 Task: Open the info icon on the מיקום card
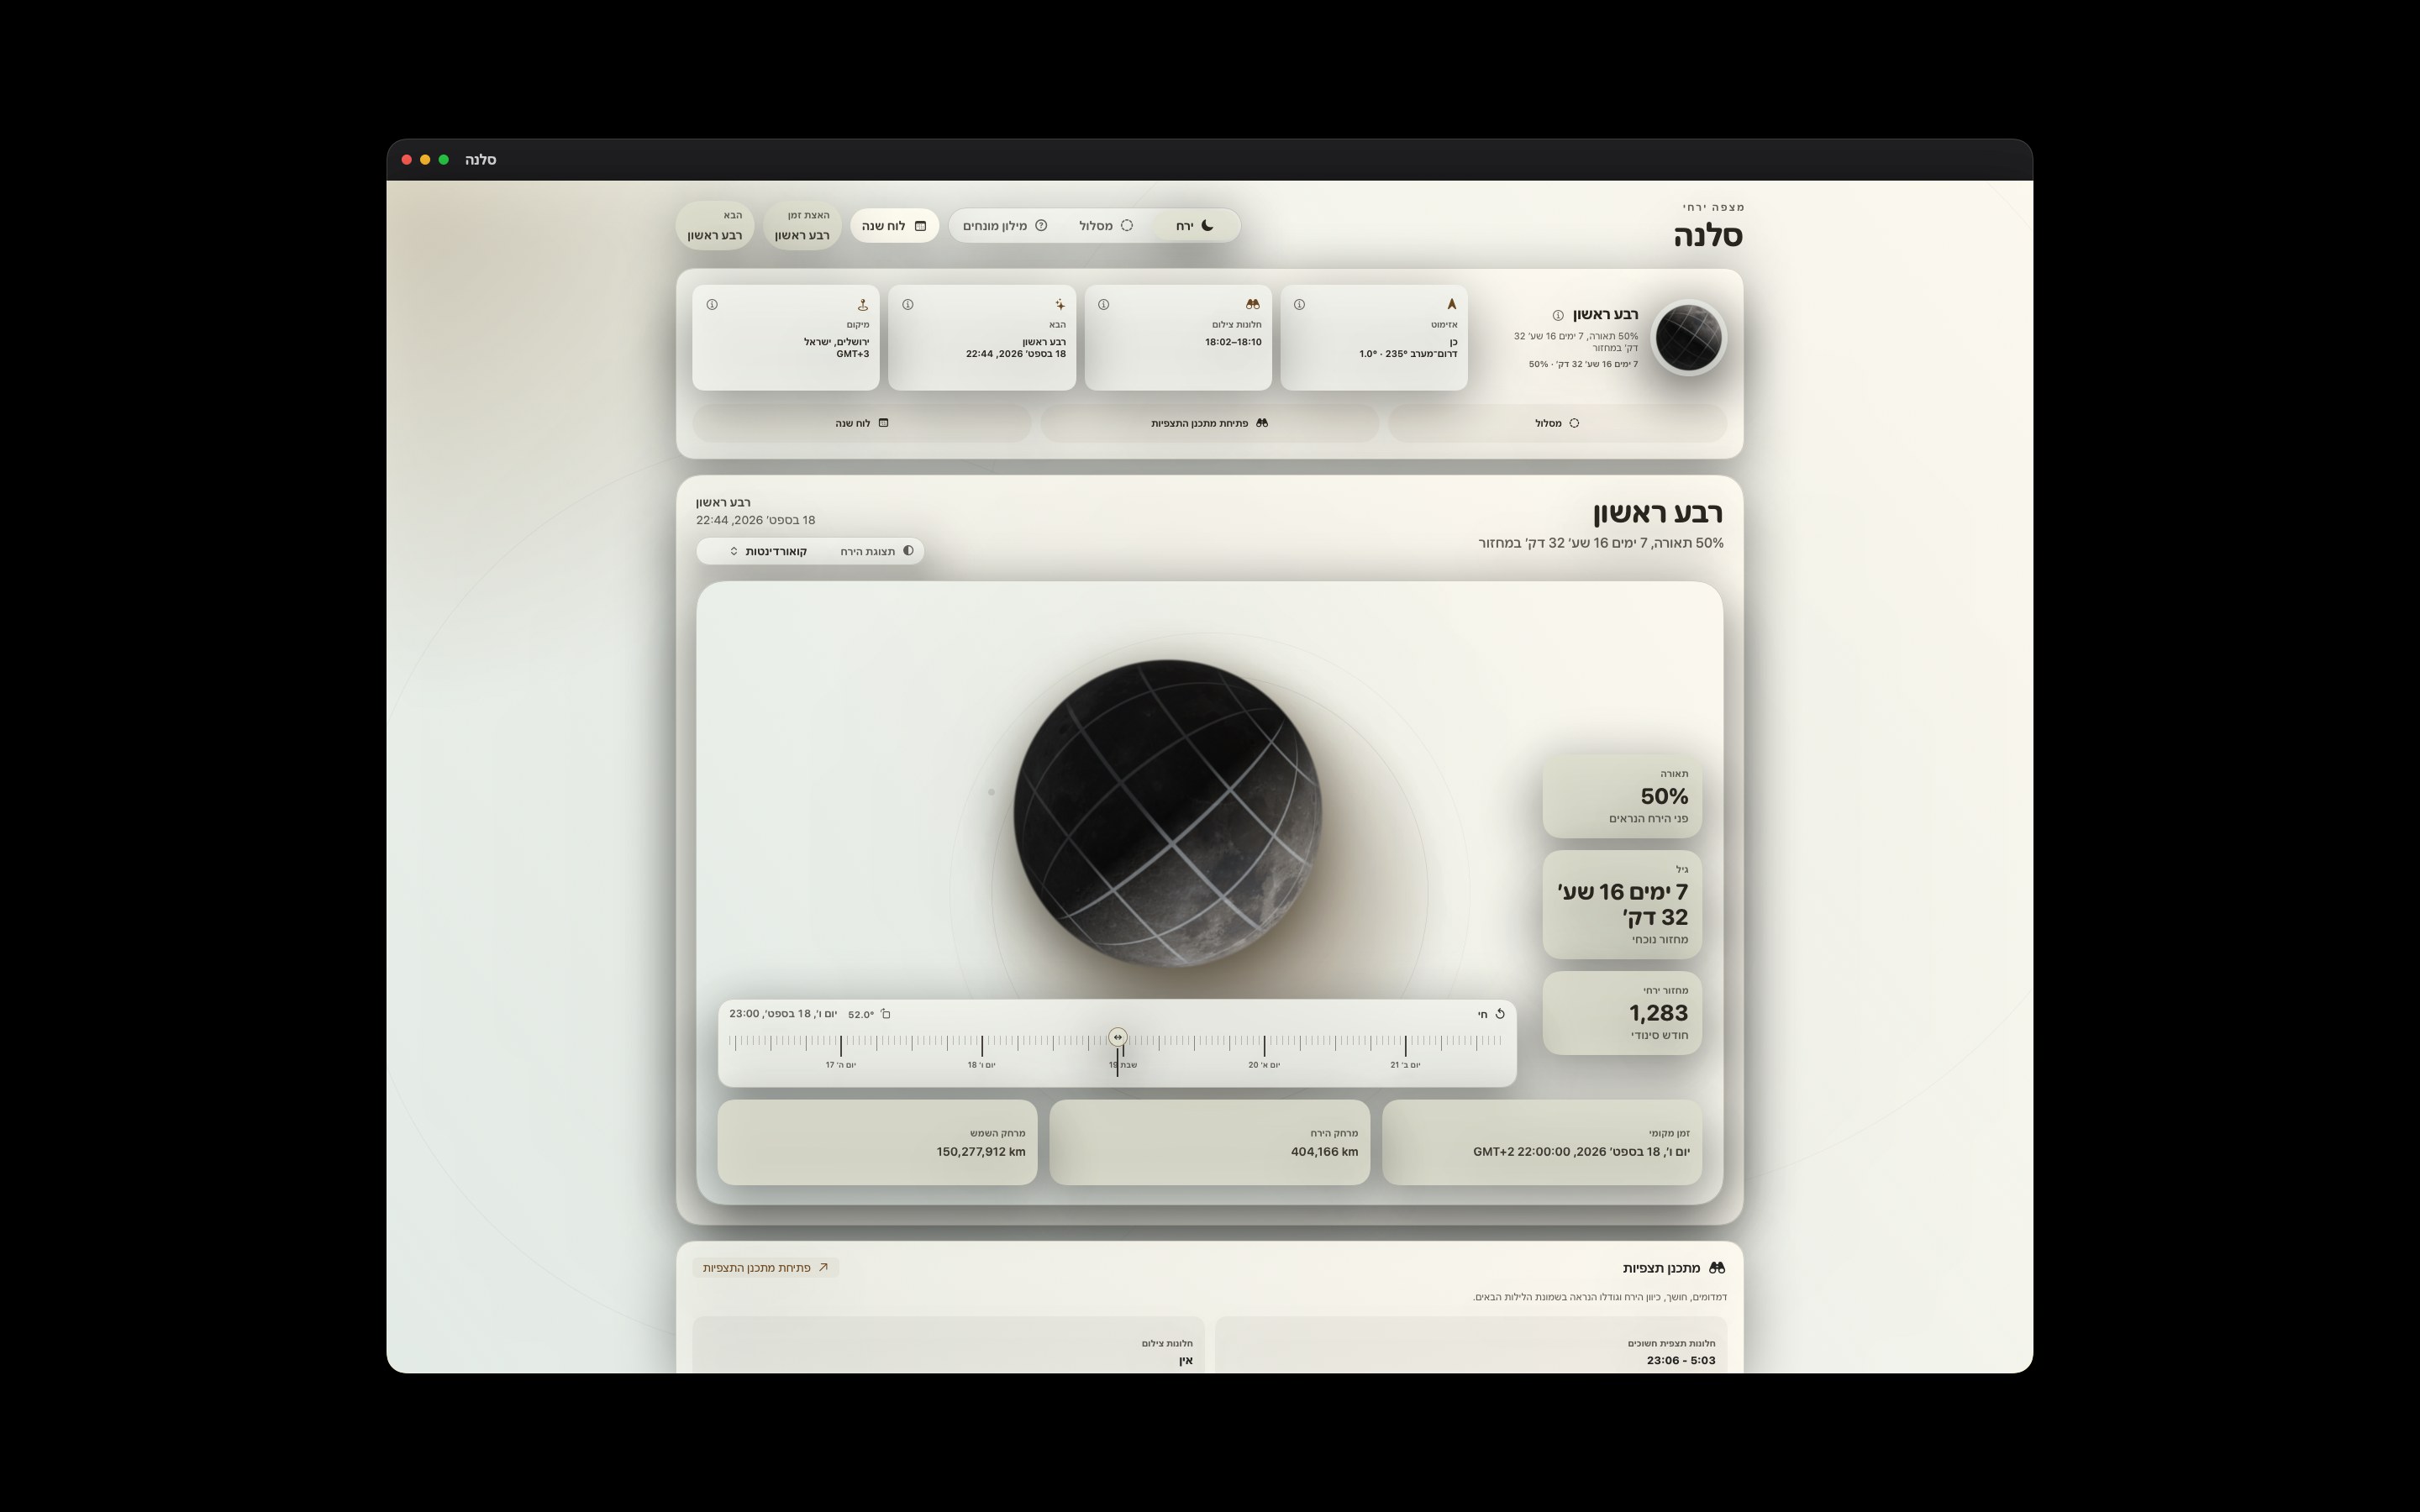(712, 304)
